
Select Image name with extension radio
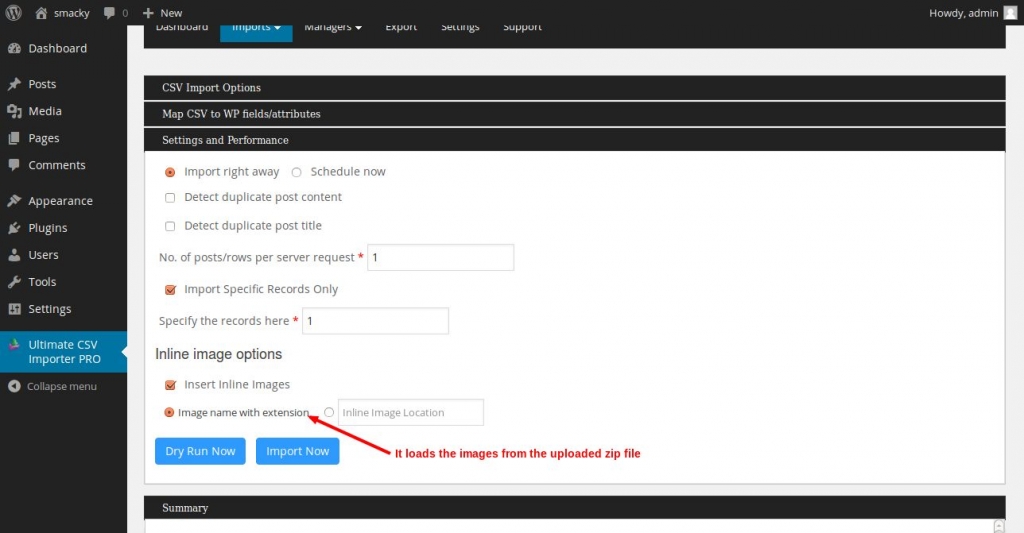[x=169, y=413]
